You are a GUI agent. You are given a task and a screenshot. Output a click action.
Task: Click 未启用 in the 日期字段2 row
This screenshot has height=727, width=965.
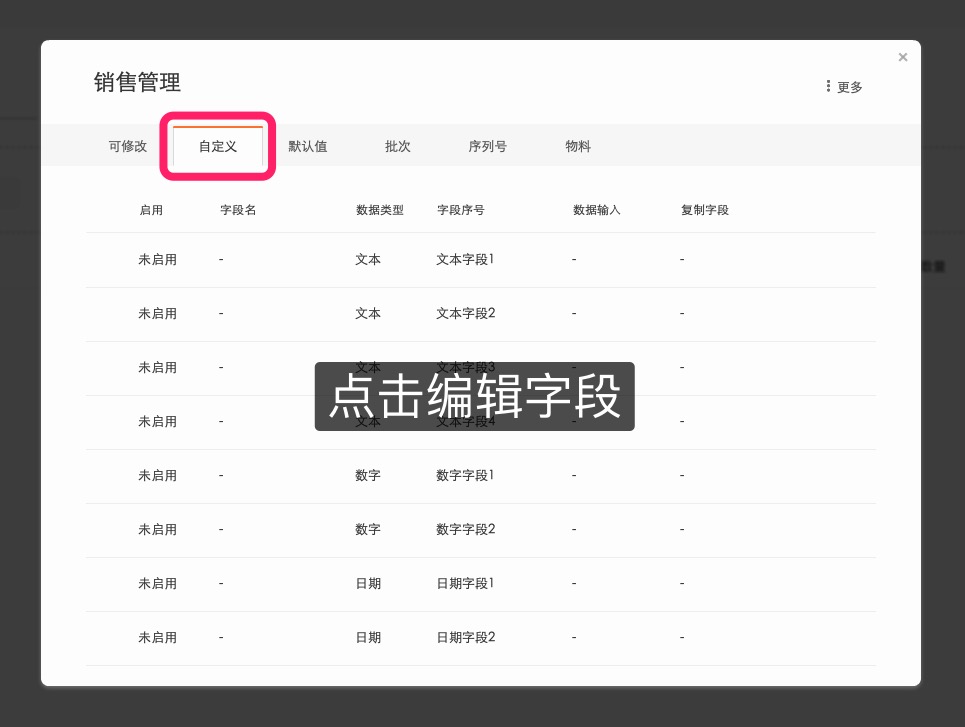coord(158,638)
